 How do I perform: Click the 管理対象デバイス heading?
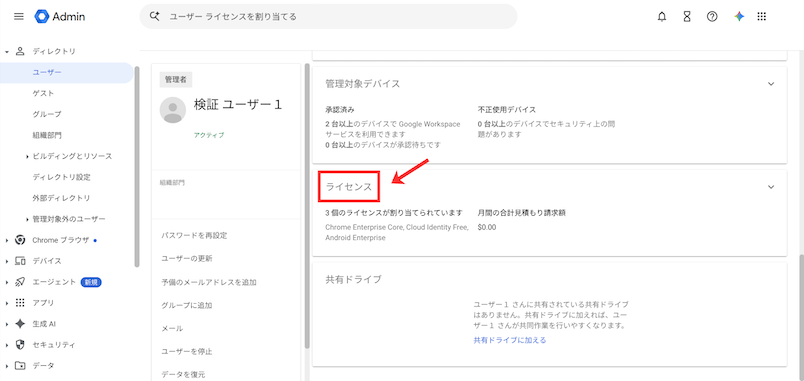[x=363, y=84]
